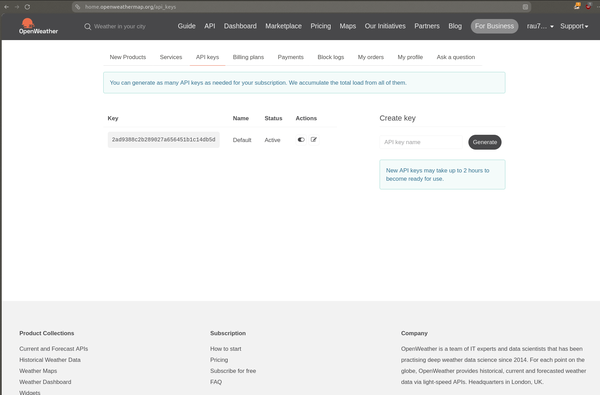
Task: Select the API key string 2ad9388c...
Action: [x=163, y=140]
